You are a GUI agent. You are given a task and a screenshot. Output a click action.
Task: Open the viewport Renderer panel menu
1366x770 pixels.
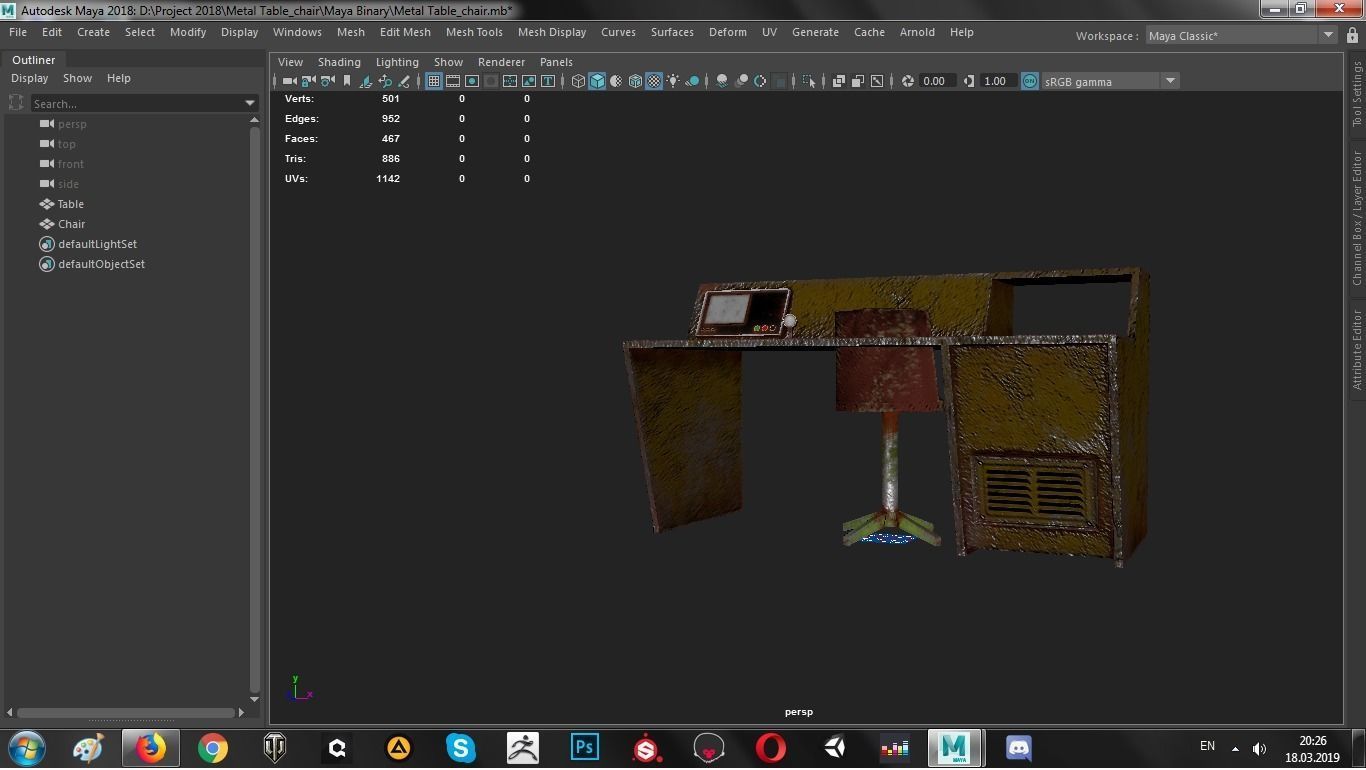click(x=501, y=62)
